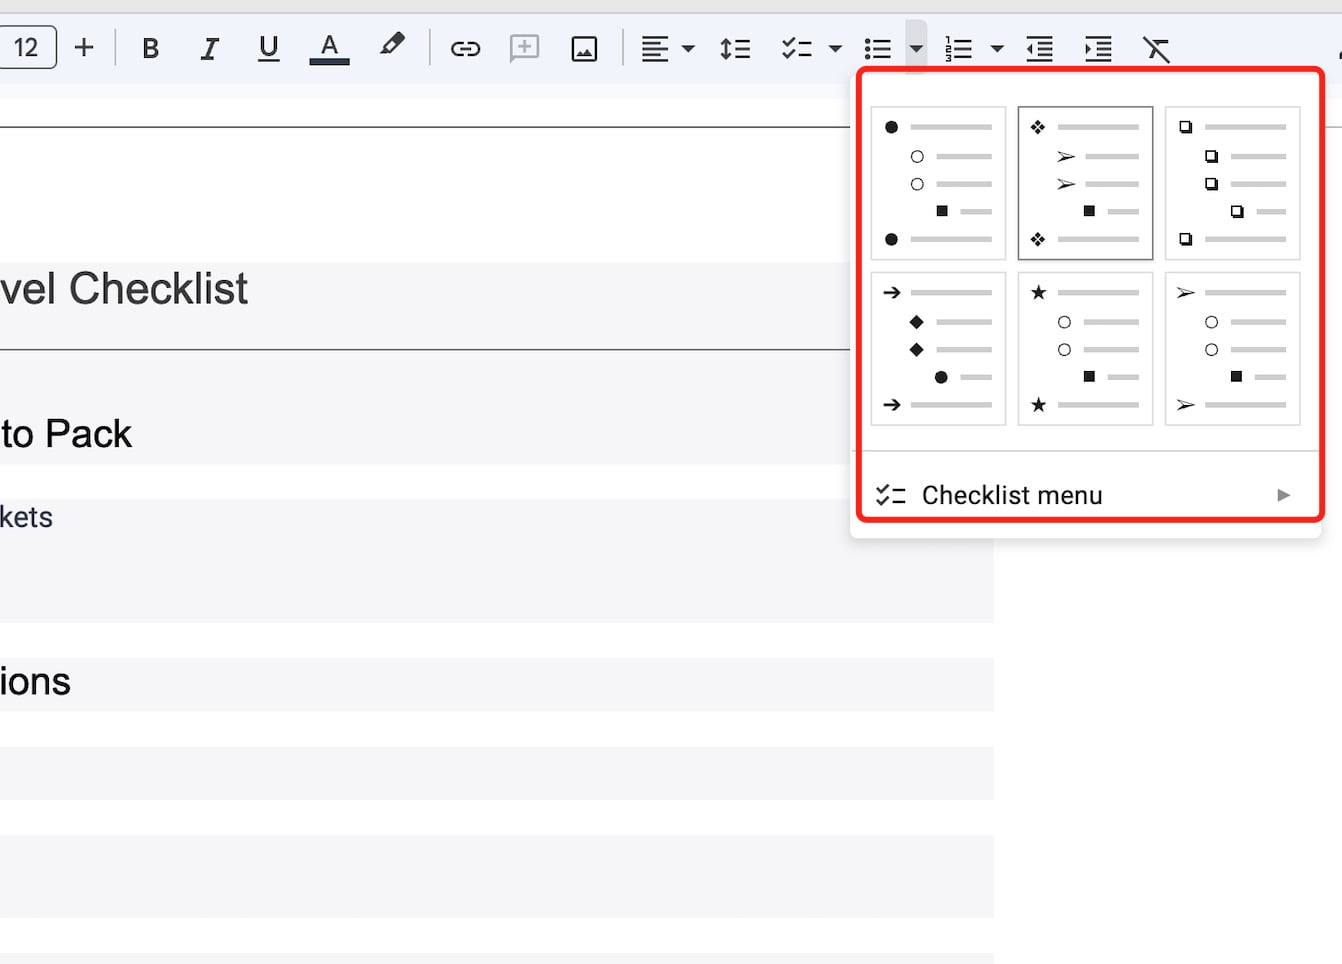This screenshot has height=964, width=1342.
Task: Click the bulleted list icon
Action: pos(878,48)
